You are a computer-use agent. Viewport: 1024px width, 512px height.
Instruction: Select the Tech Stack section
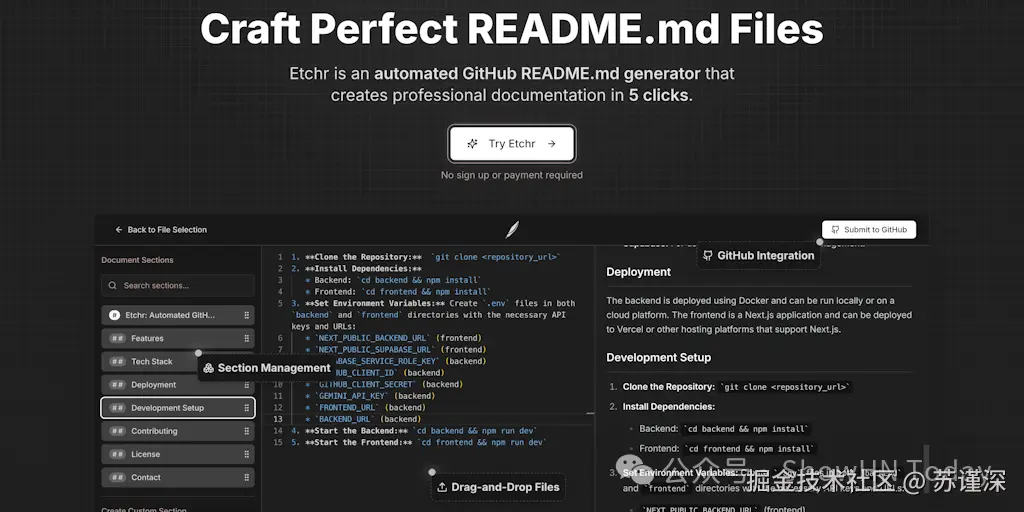(x=178, y=361)
